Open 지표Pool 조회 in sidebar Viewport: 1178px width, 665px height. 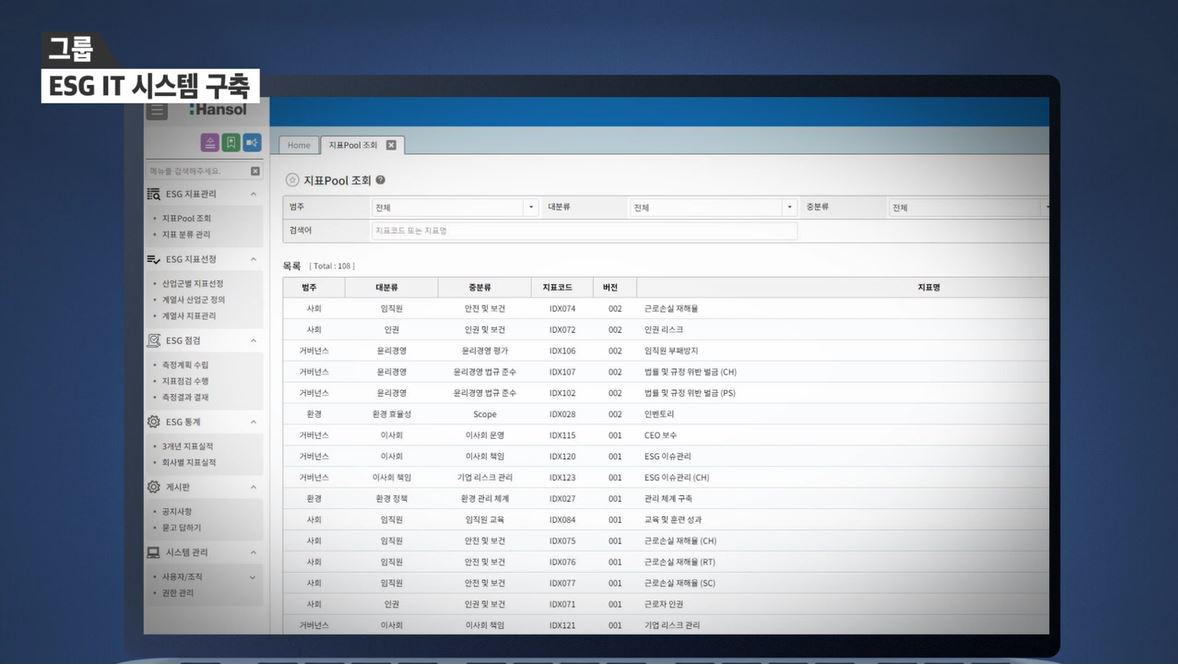pyautogui.click(x=186, y=218)
